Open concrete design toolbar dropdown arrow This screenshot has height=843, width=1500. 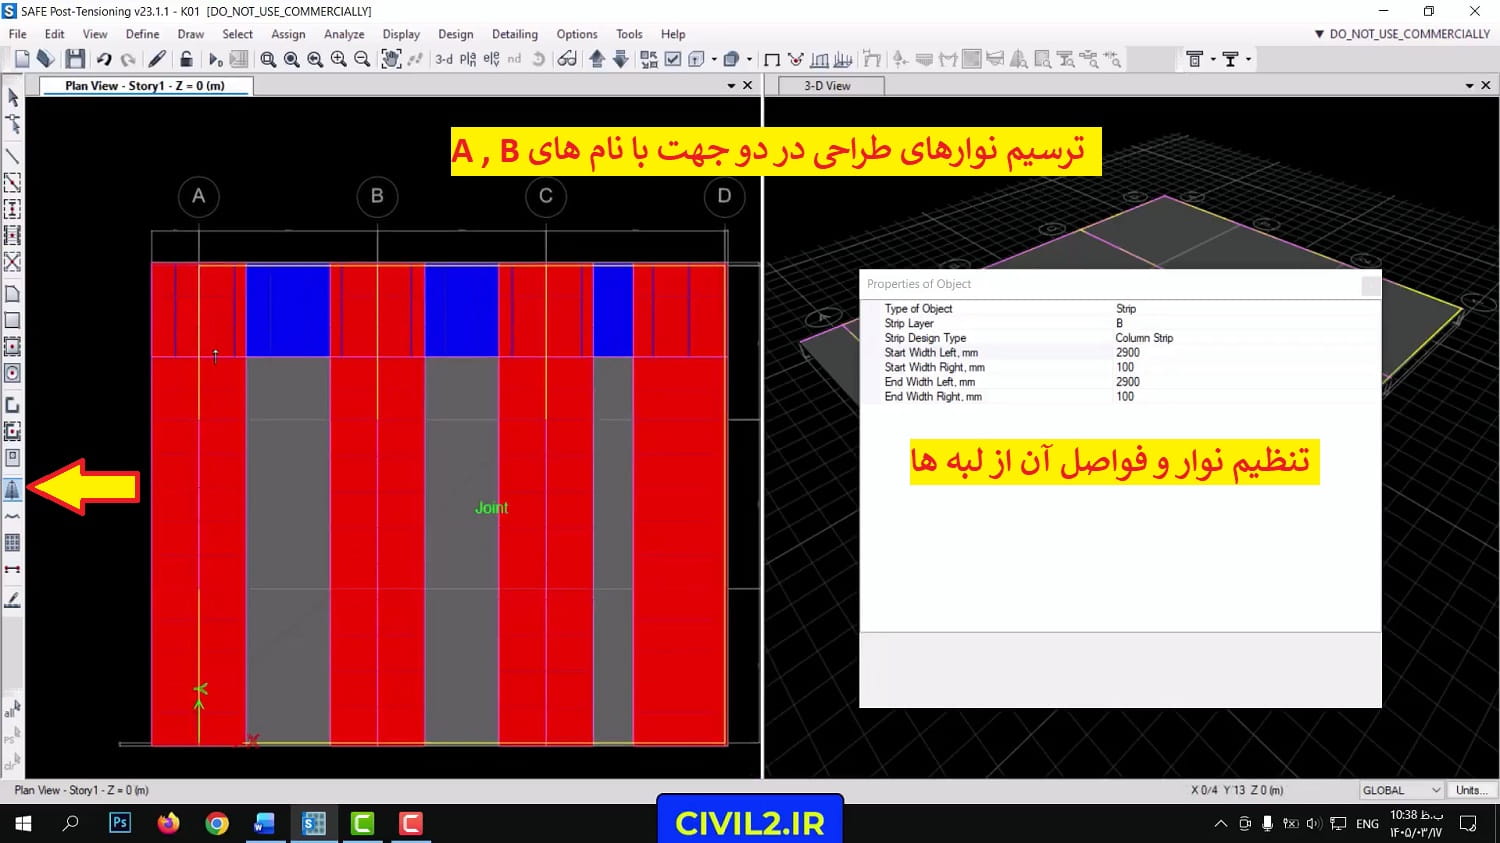1213,59
